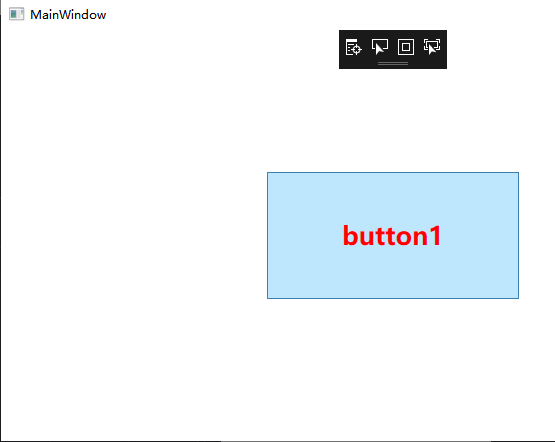Open the MainWindow system menu icon
The width and height of the screenshot is (555, 442).
click(16, 15)
